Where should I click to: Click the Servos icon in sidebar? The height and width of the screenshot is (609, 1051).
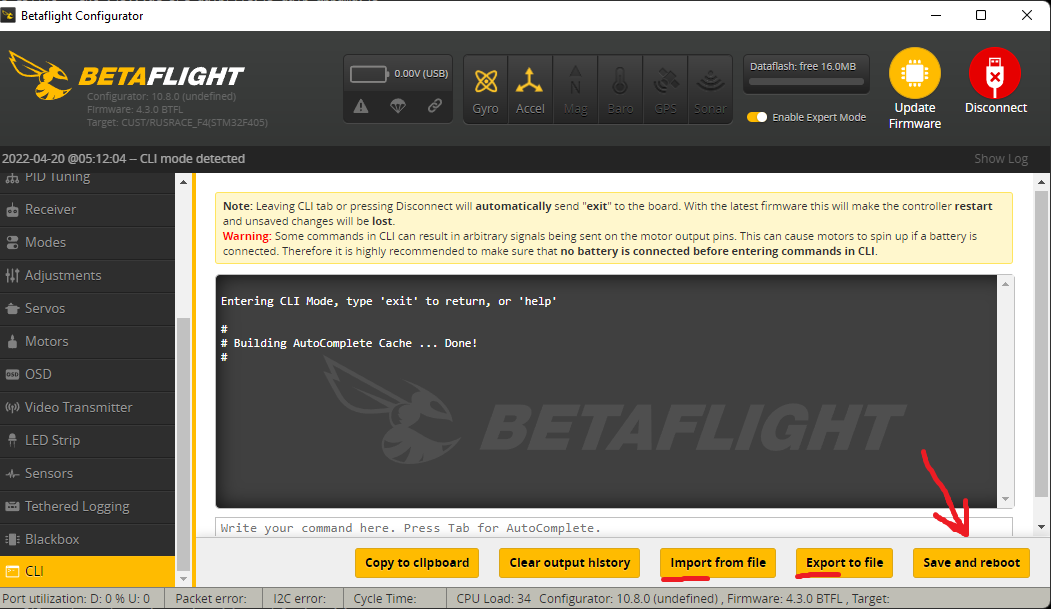[x=12, y=308]
